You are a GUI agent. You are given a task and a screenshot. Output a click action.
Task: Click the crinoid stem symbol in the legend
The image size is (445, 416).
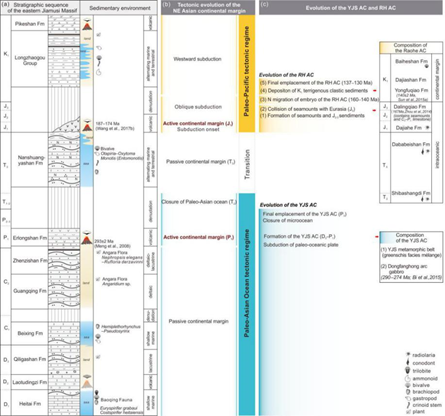(407, 405)
